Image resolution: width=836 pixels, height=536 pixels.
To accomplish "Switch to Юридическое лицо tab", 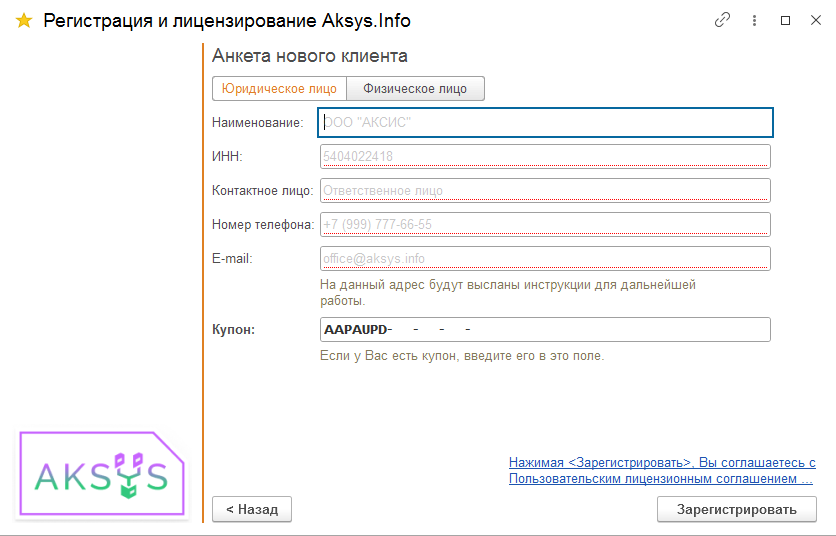I will tap(279, 89).
